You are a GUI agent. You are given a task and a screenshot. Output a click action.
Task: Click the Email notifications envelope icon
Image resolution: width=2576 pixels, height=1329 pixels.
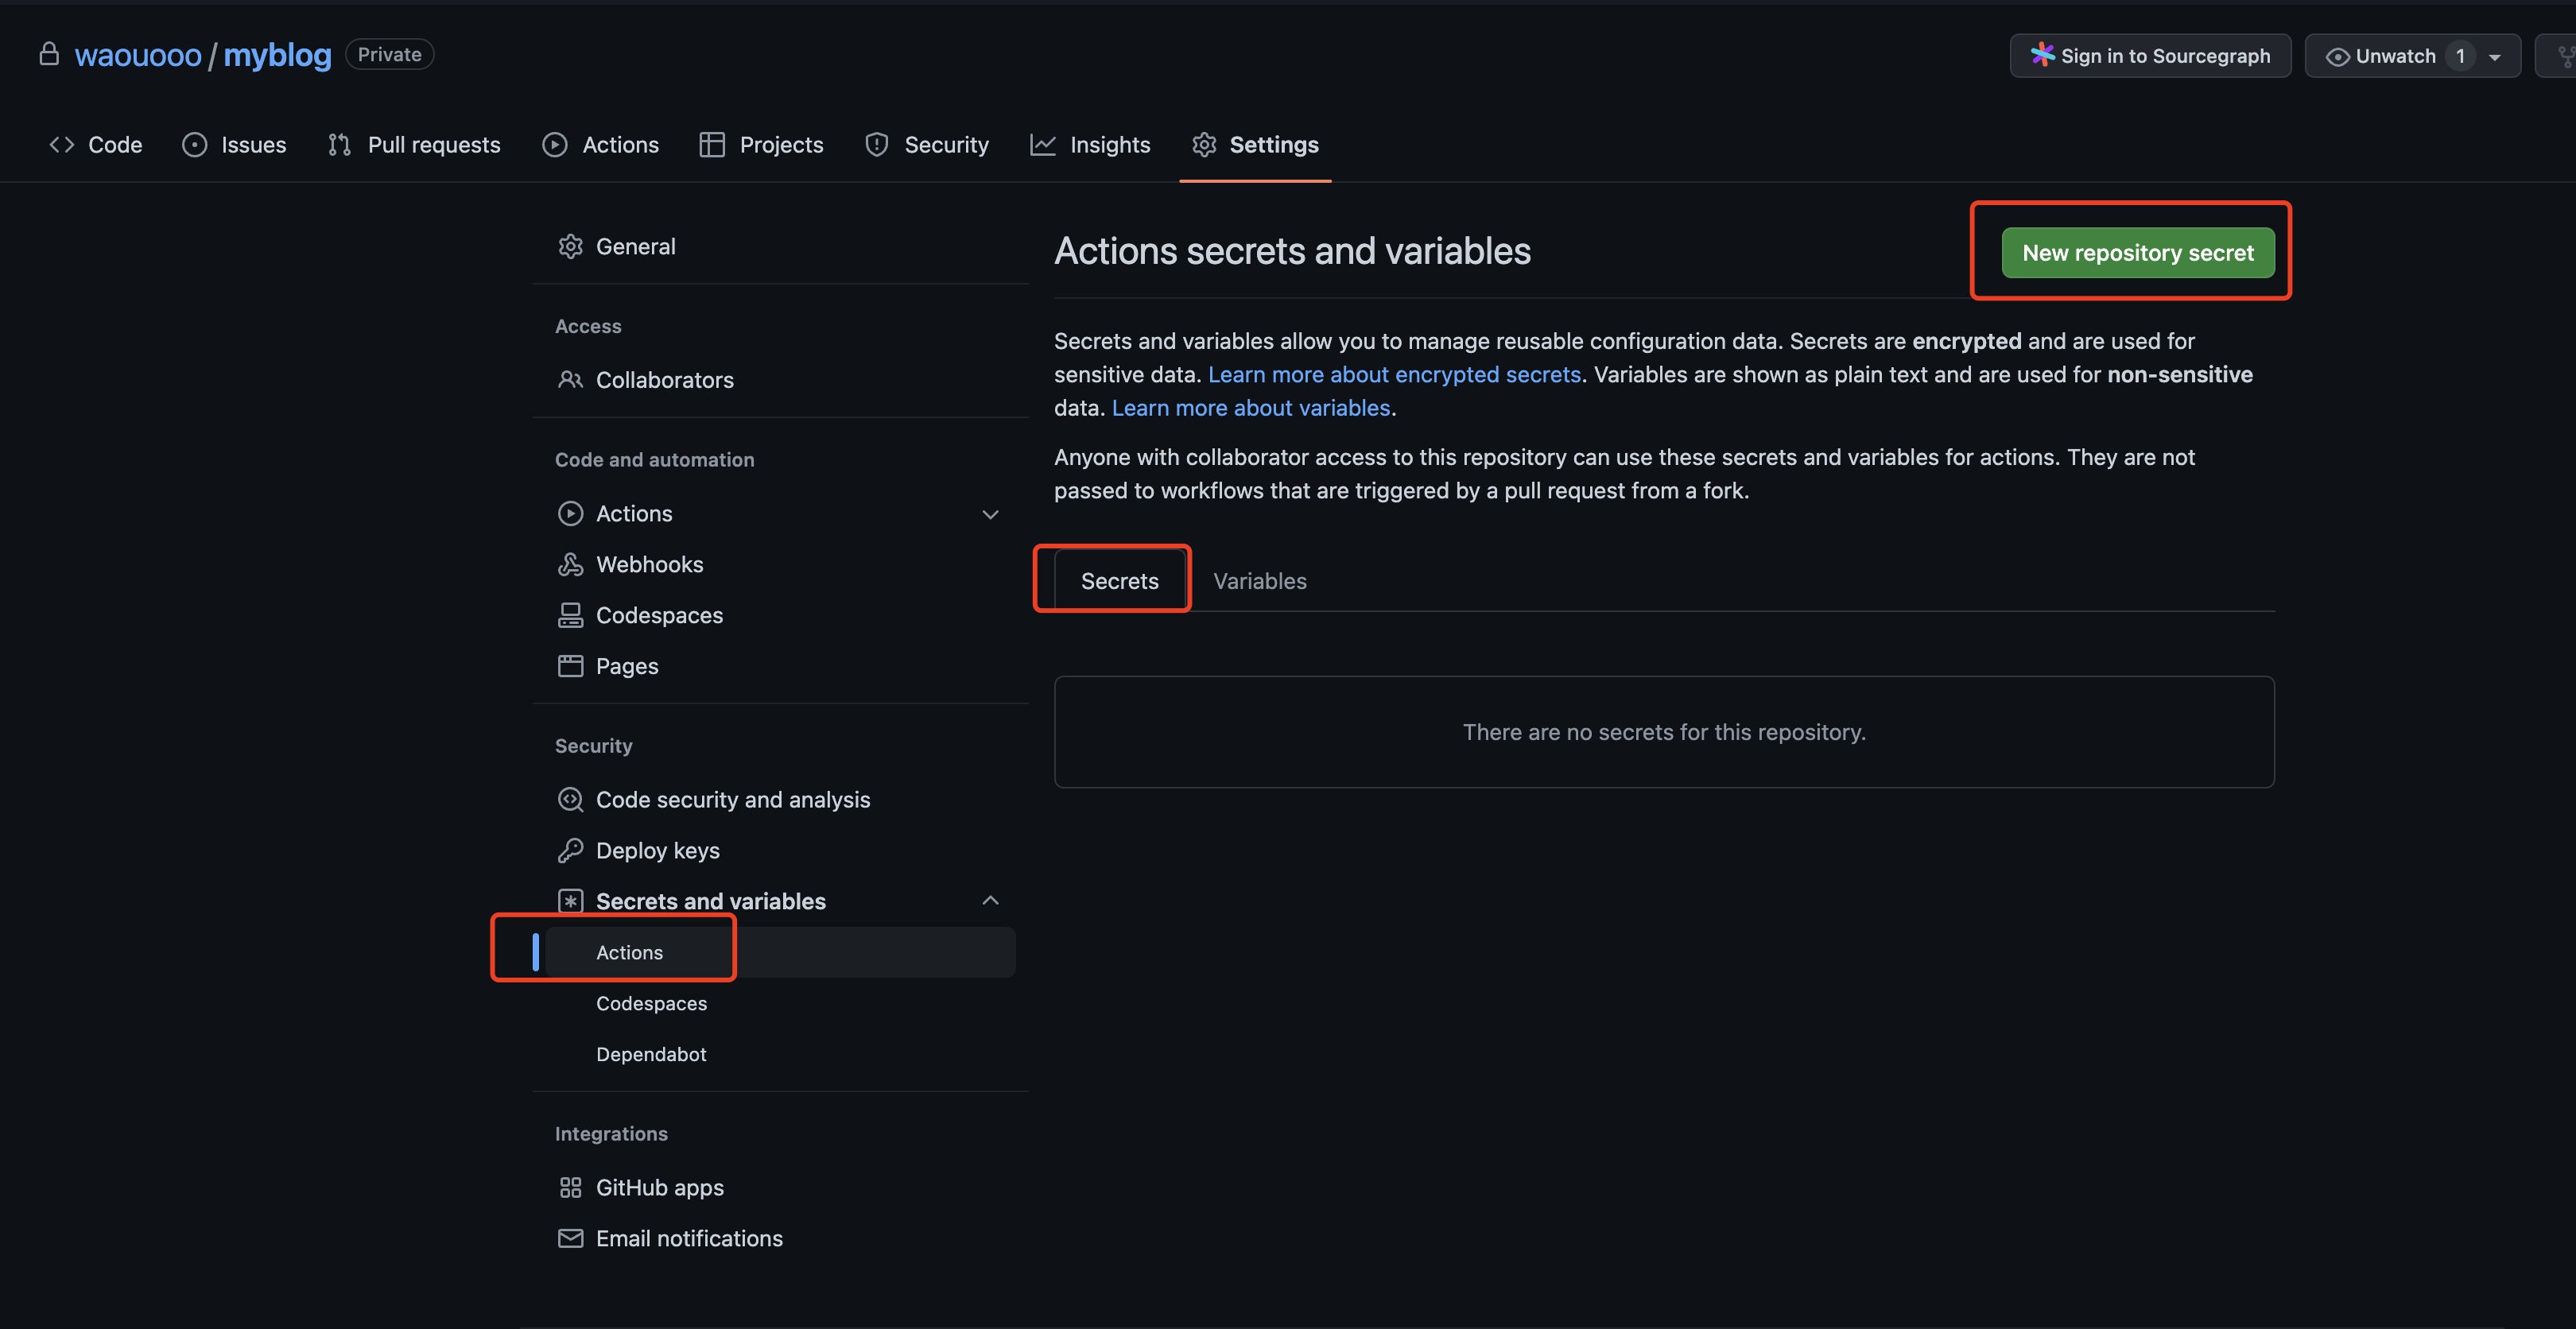[570, 1239]
